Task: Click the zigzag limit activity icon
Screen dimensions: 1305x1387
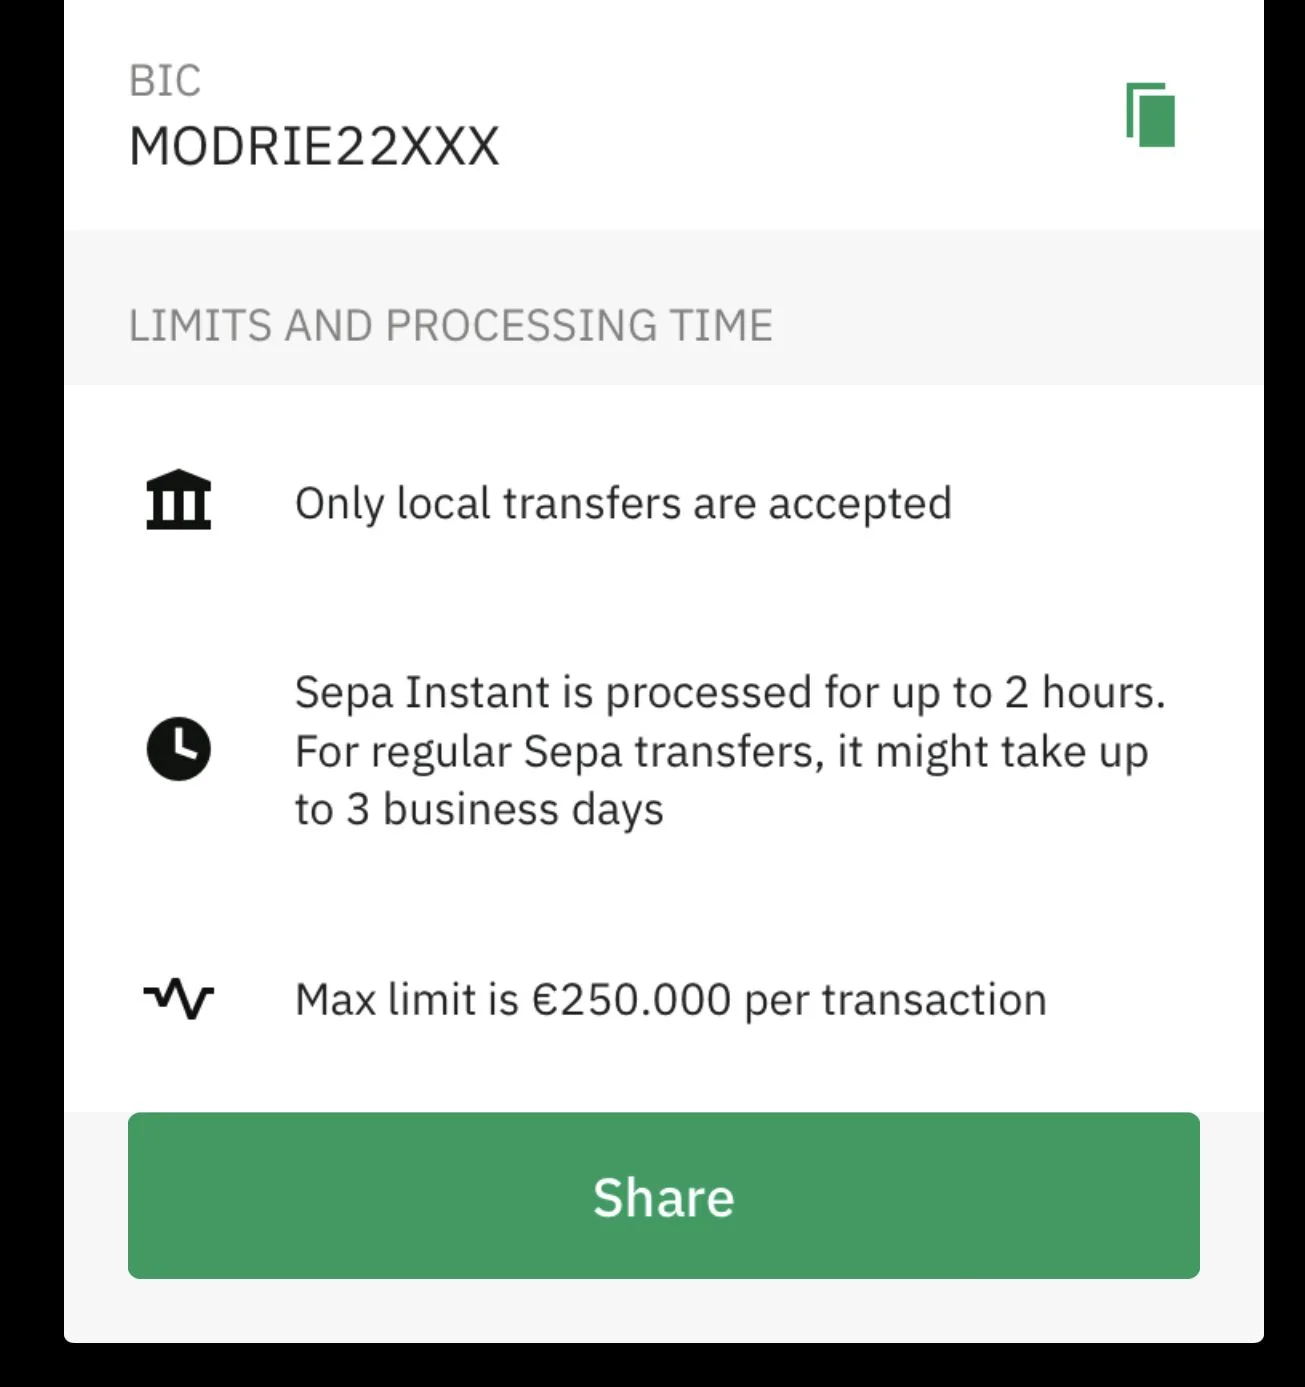Action: click(179, 999)
